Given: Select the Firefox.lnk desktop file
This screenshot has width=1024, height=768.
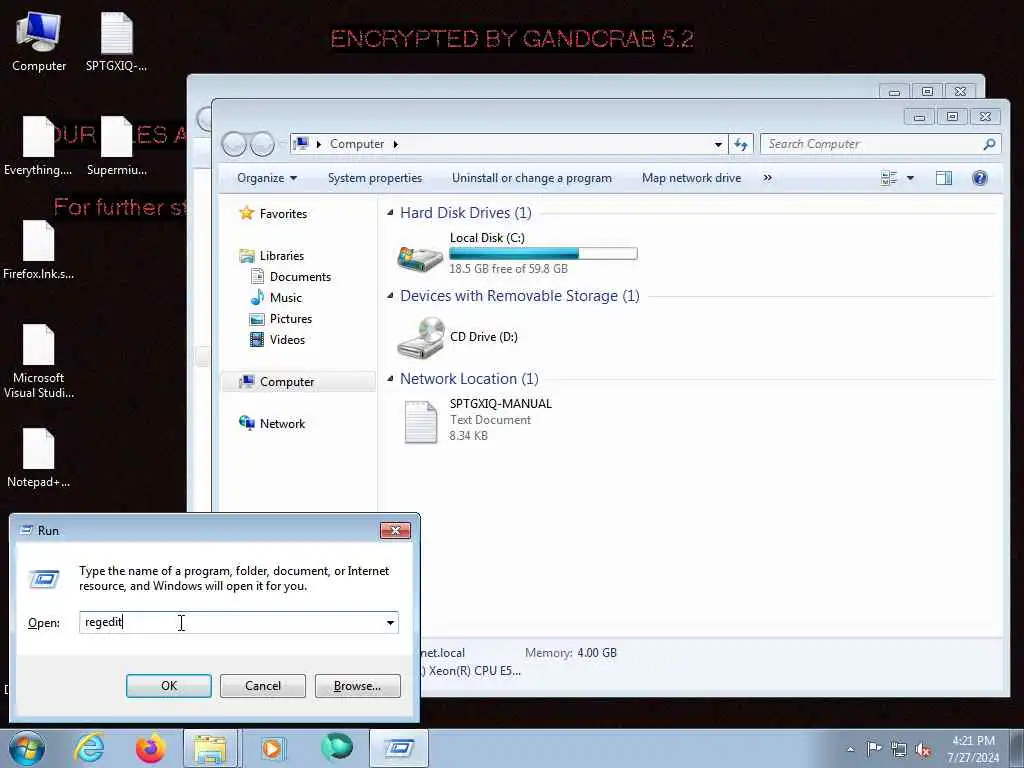Looking at the screenshot, I should (x=38, y=250).
